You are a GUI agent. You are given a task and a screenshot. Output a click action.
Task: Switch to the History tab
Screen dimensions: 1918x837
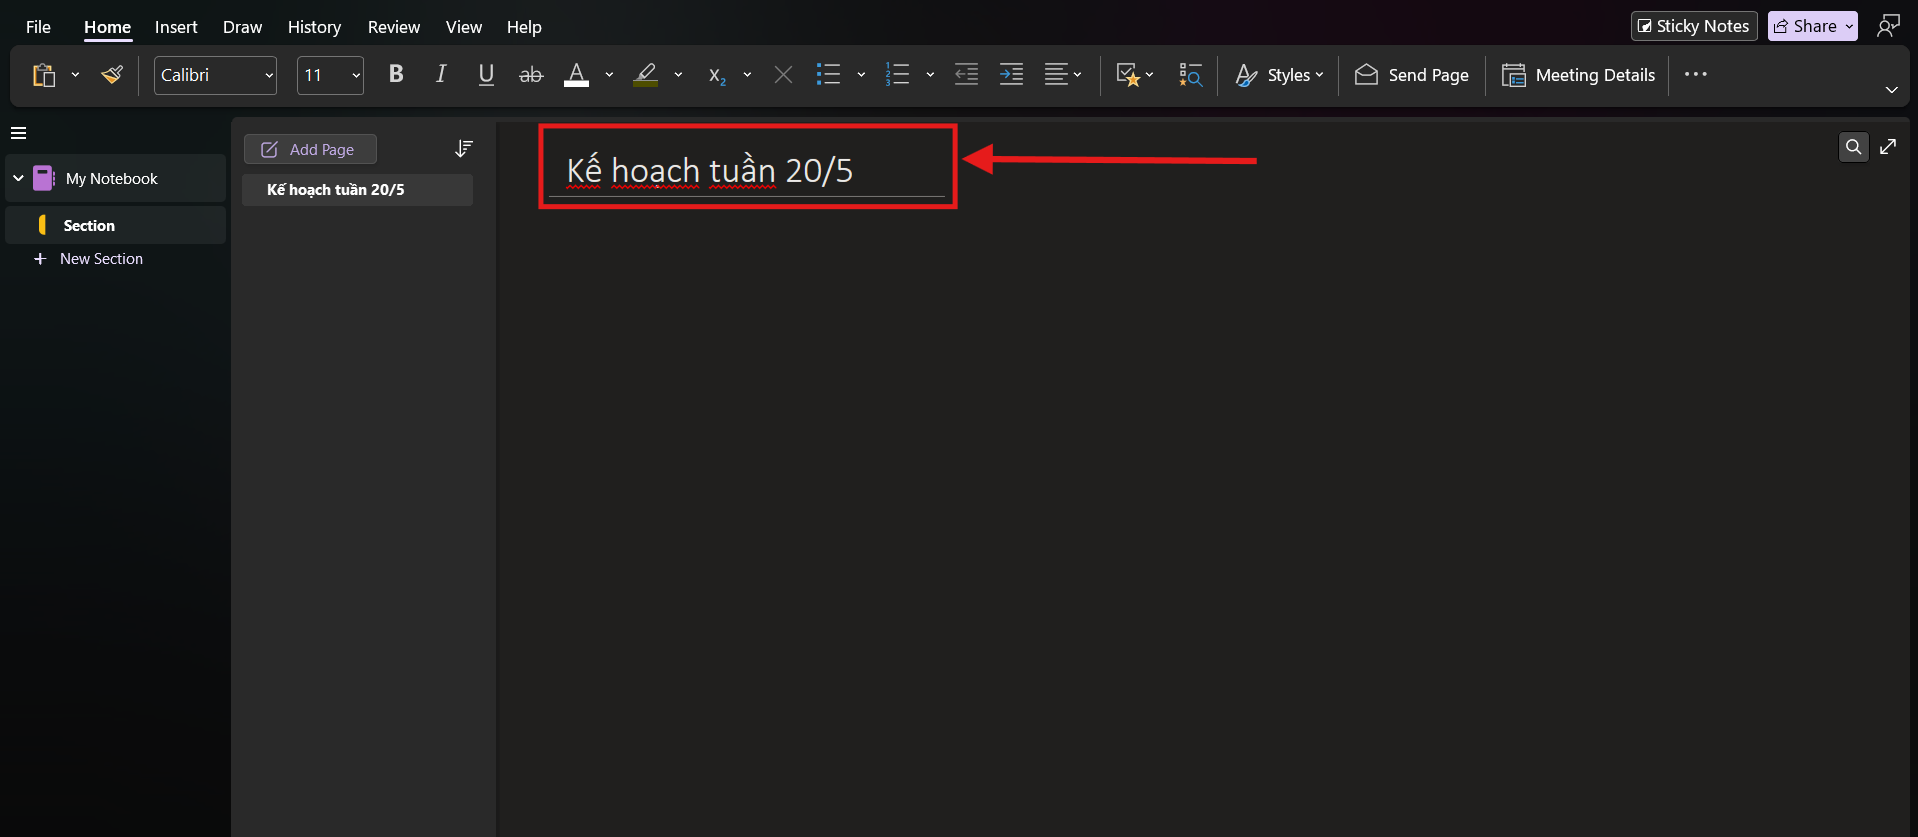pyautogui.click(x=314, y=27)
